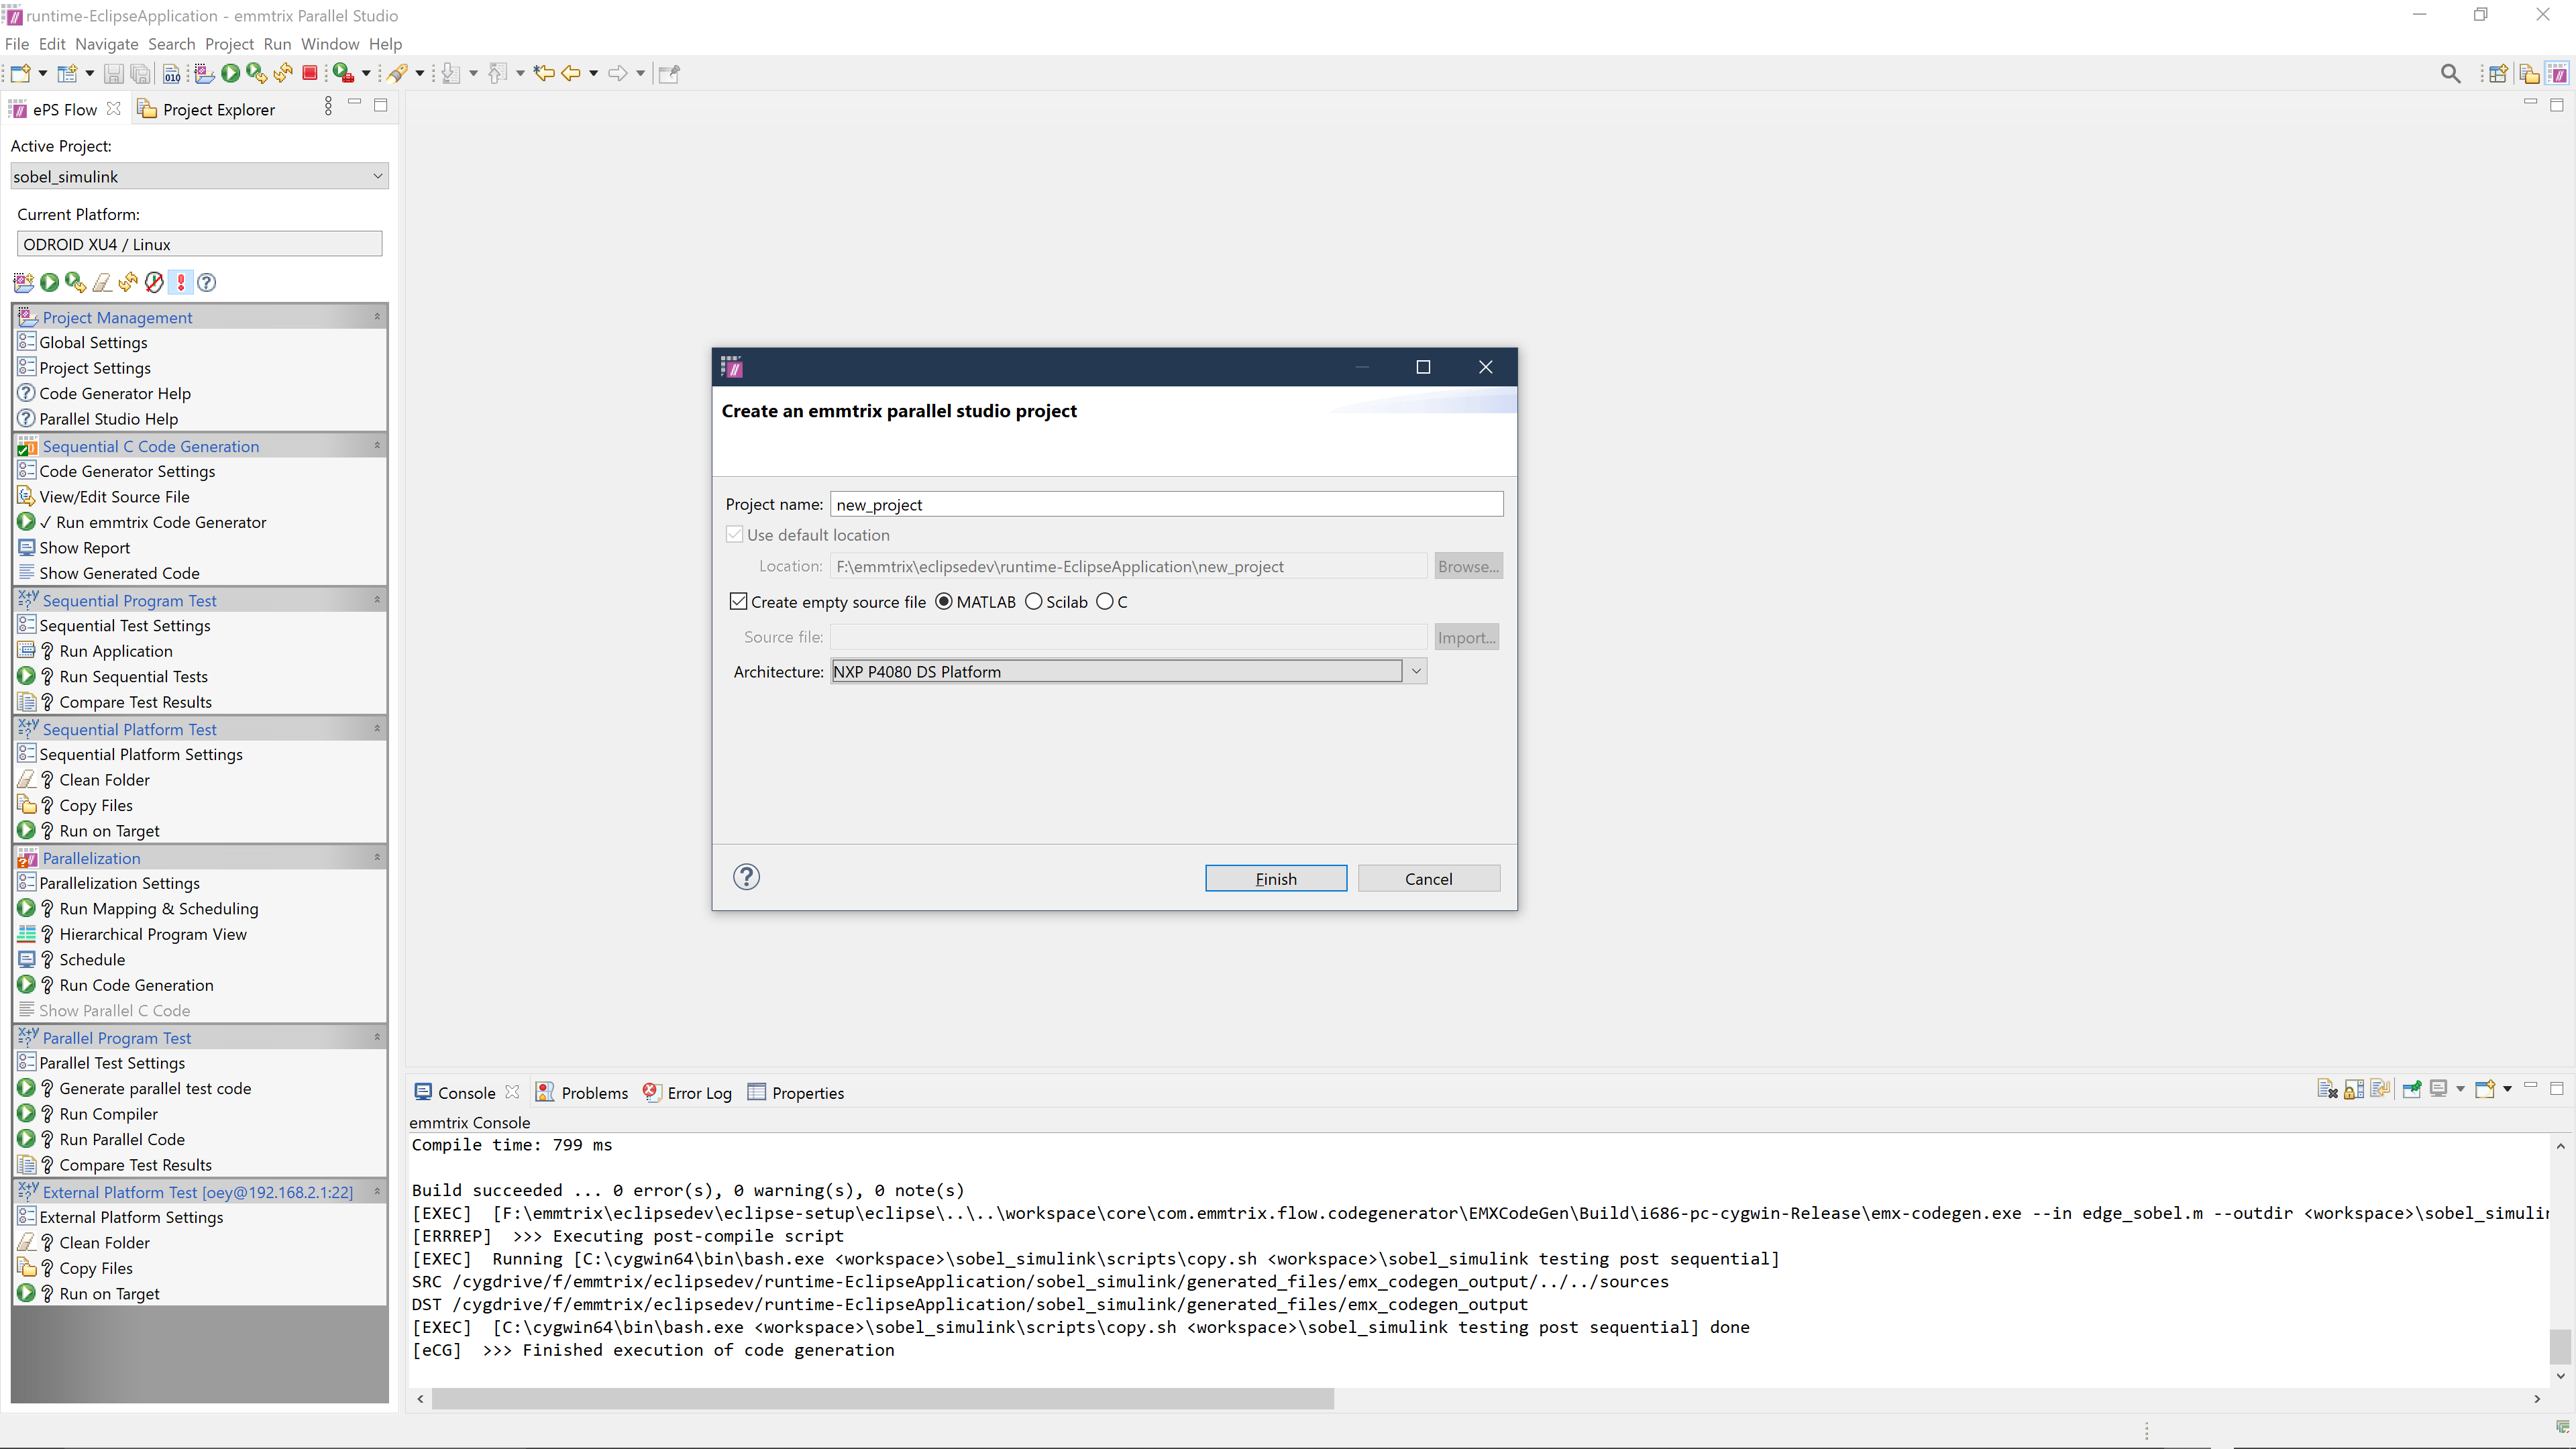Image resolution: width=2576 pixels, height=1449 pixels.
Task: Click the Display Selected Console monitor icon
Action: 2439,1089
